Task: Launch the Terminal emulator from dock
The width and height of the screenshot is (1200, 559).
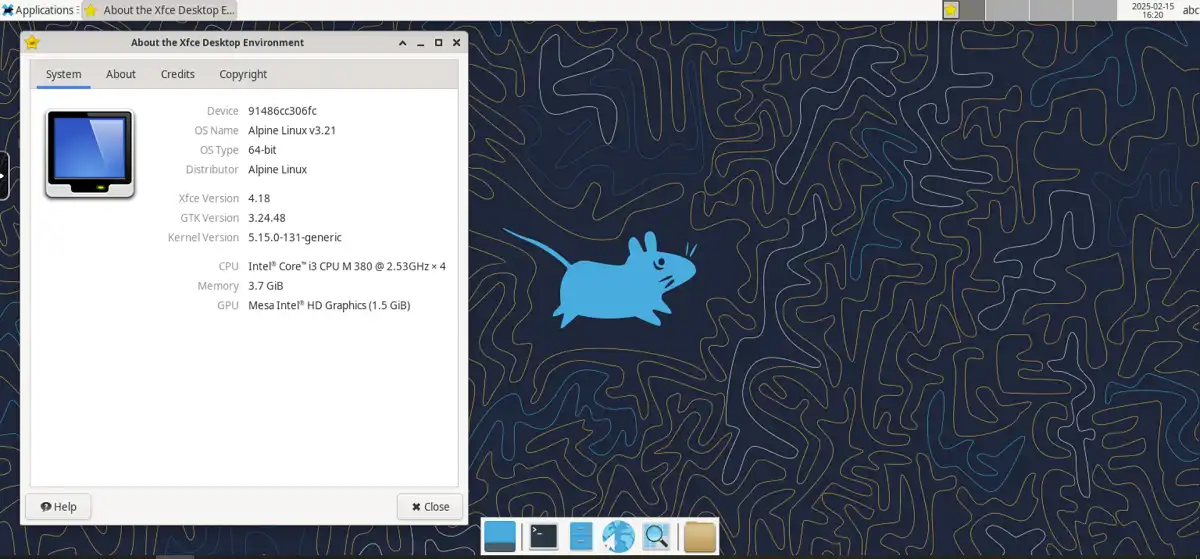Action: [543, 537]
